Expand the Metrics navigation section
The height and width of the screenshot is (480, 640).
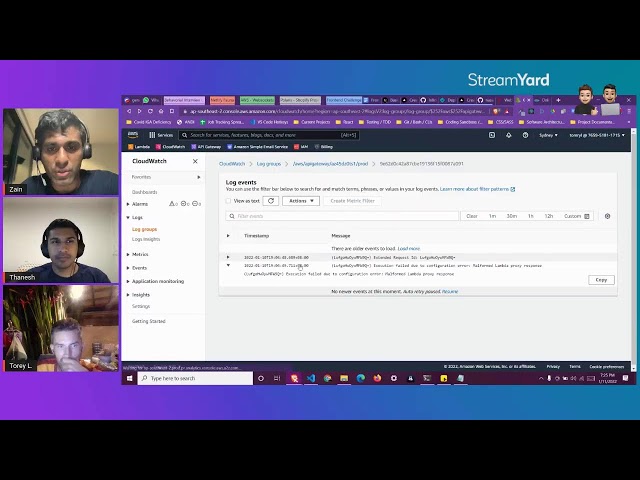pos(128,254)
